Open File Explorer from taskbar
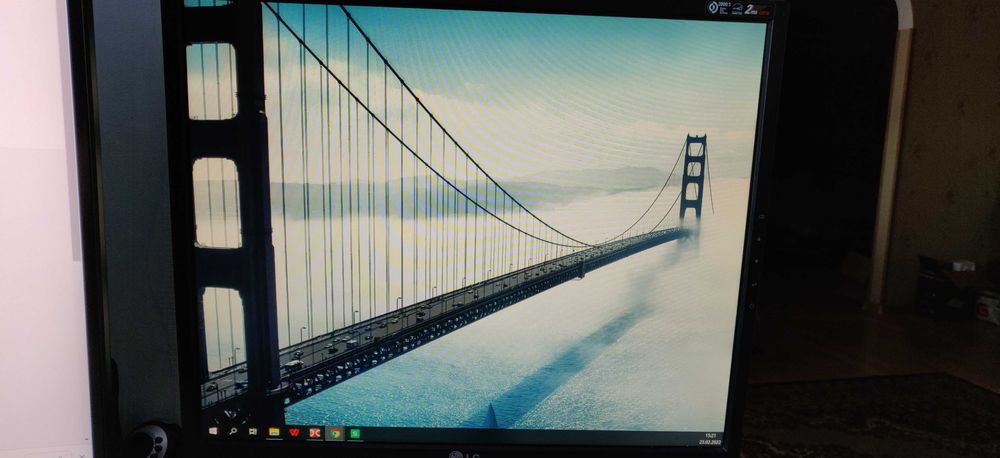The width and height of the screenshot is (1000, 458). pyautogui.click(x=274, y=432)
